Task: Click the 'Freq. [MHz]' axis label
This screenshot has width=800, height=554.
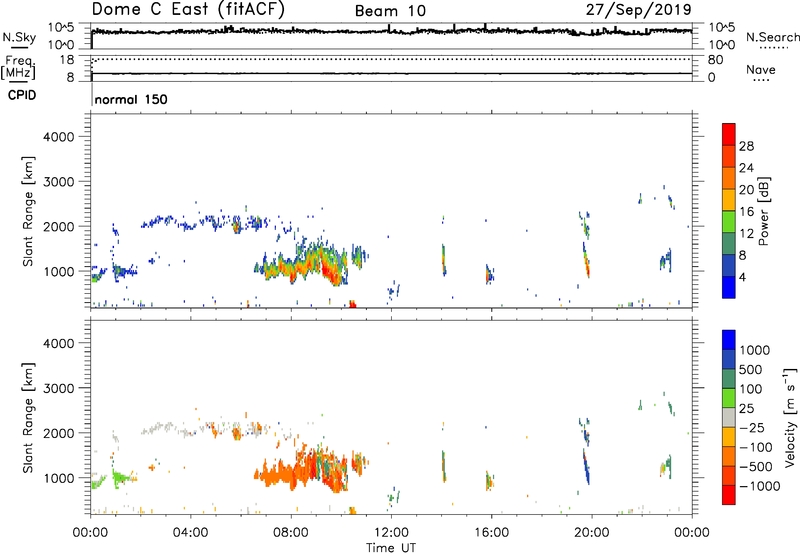Action: tap(19, 68)
